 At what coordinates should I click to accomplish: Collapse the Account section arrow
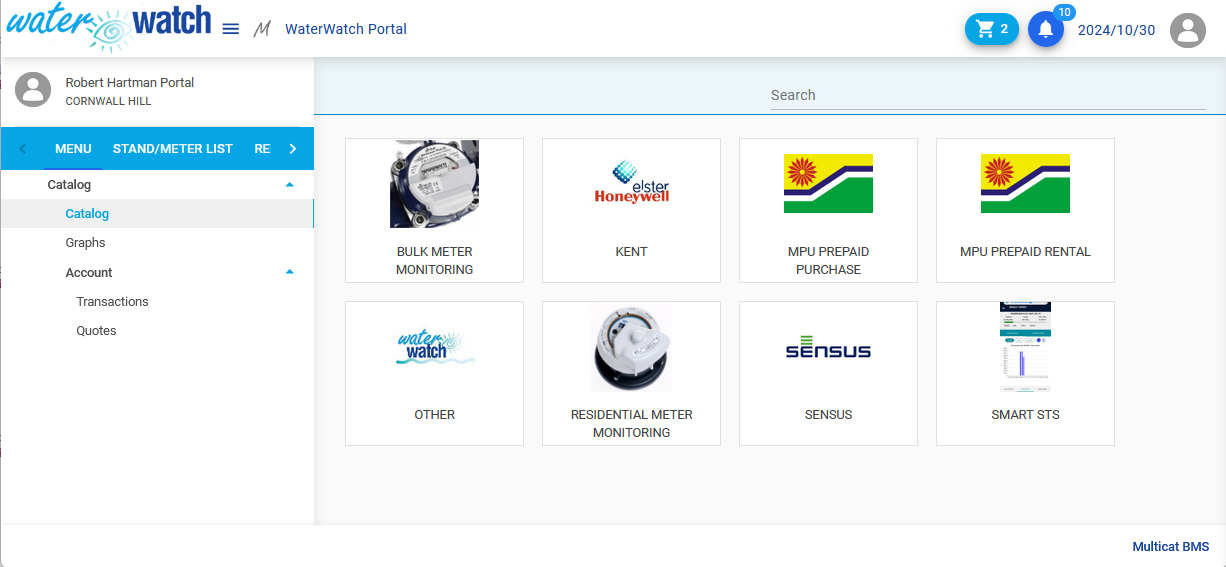coord(290,272)
